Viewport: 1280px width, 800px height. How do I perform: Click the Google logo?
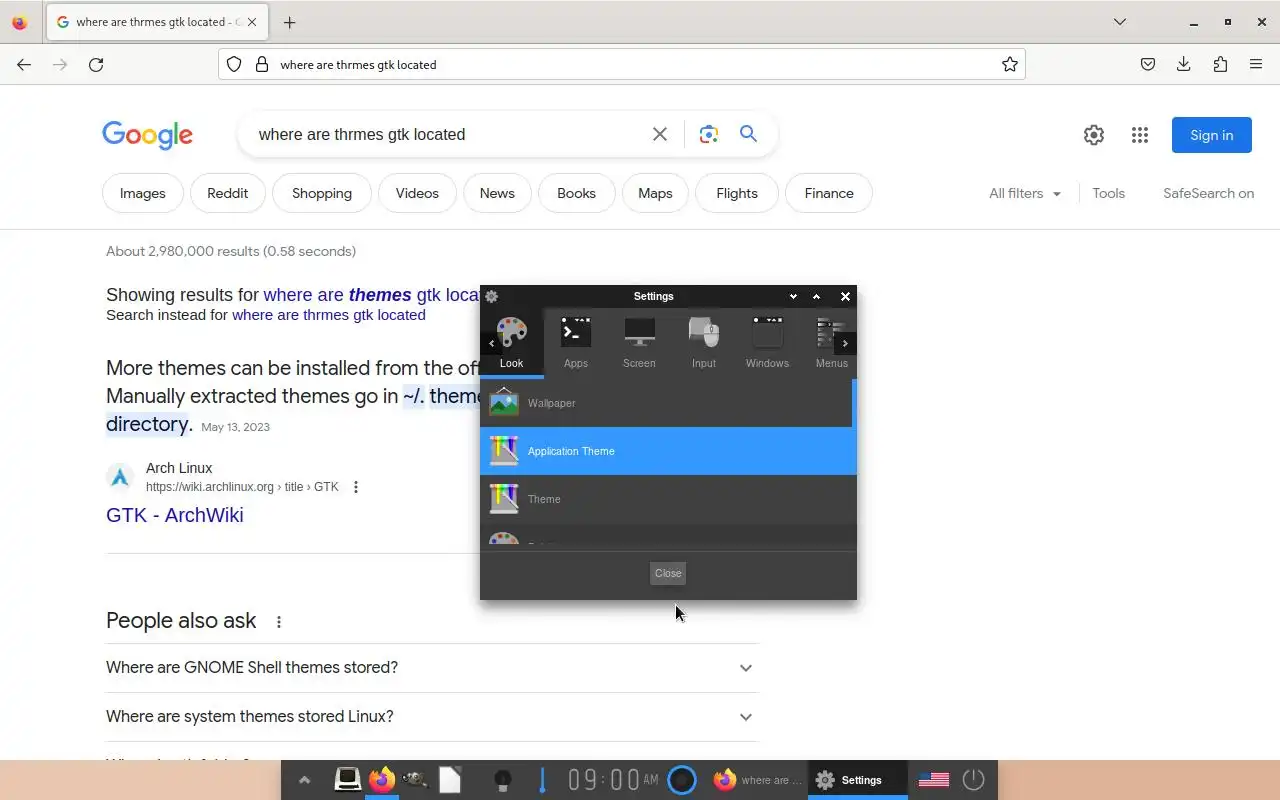pos(147,135)
